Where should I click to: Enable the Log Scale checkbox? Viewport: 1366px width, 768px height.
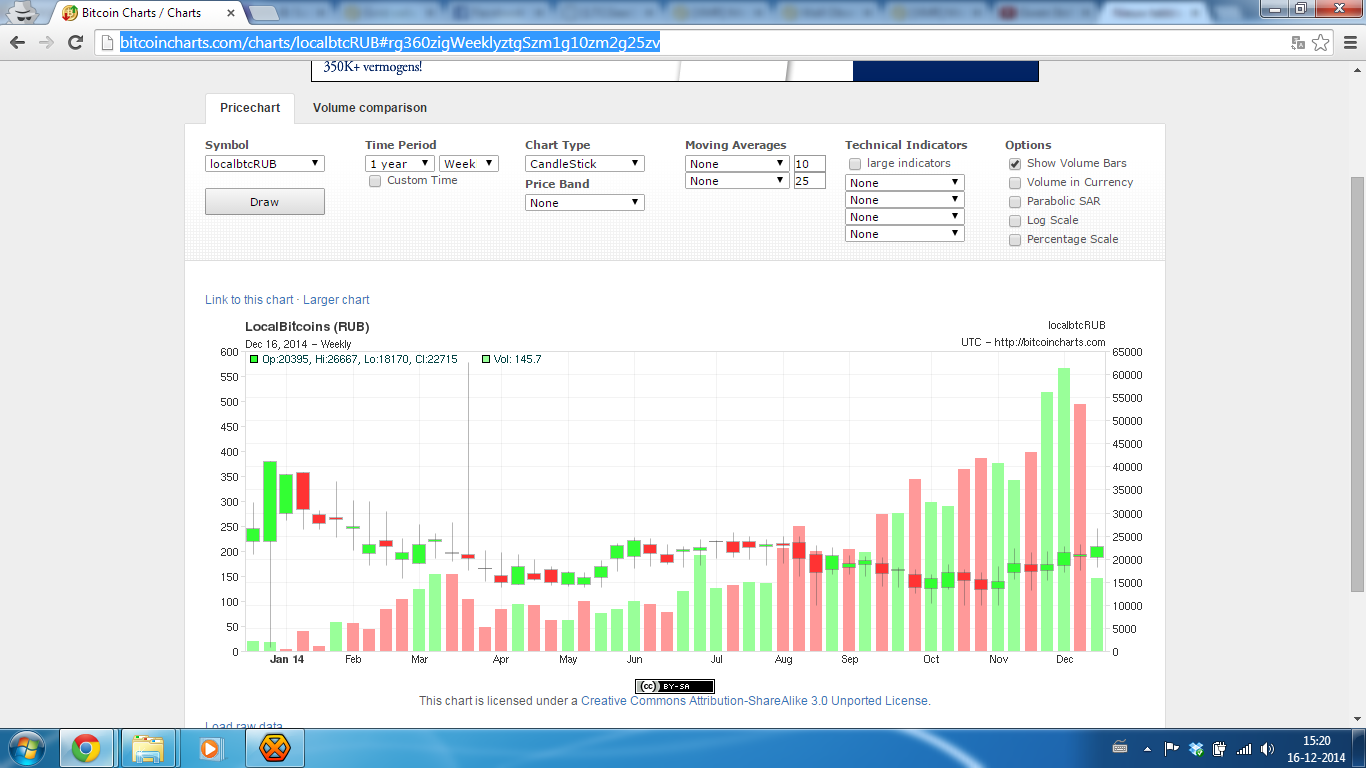1015,221
